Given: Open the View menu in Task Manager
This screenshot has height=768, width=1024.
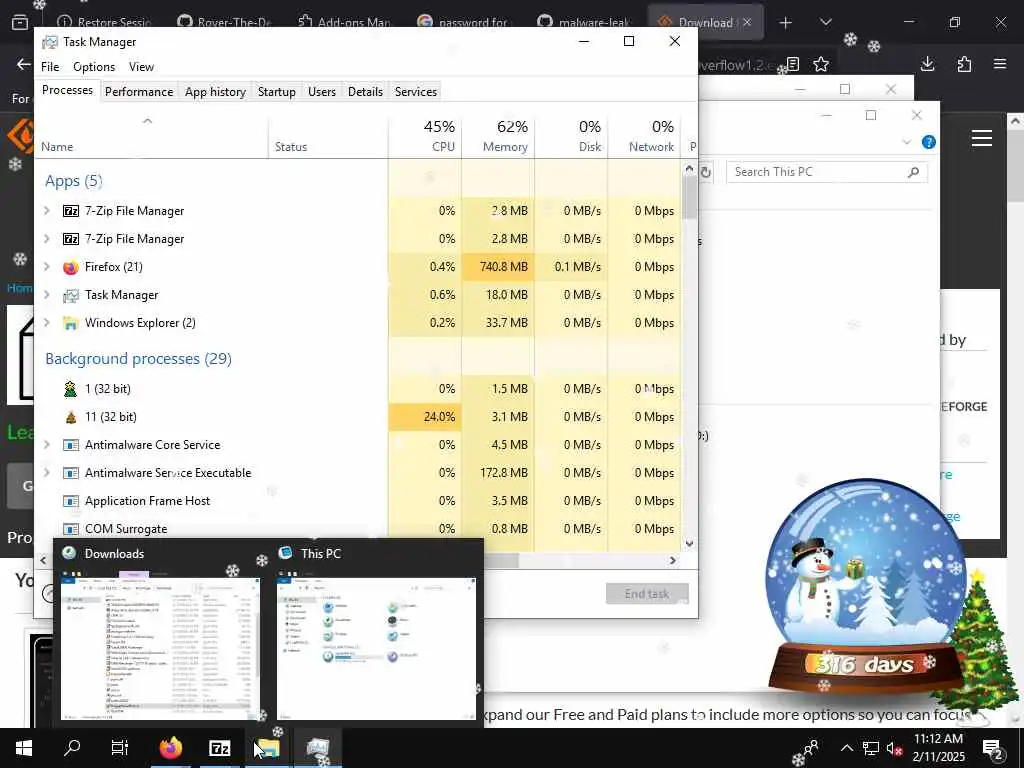Looking at the screenshot, I should [x=141, y=67].
